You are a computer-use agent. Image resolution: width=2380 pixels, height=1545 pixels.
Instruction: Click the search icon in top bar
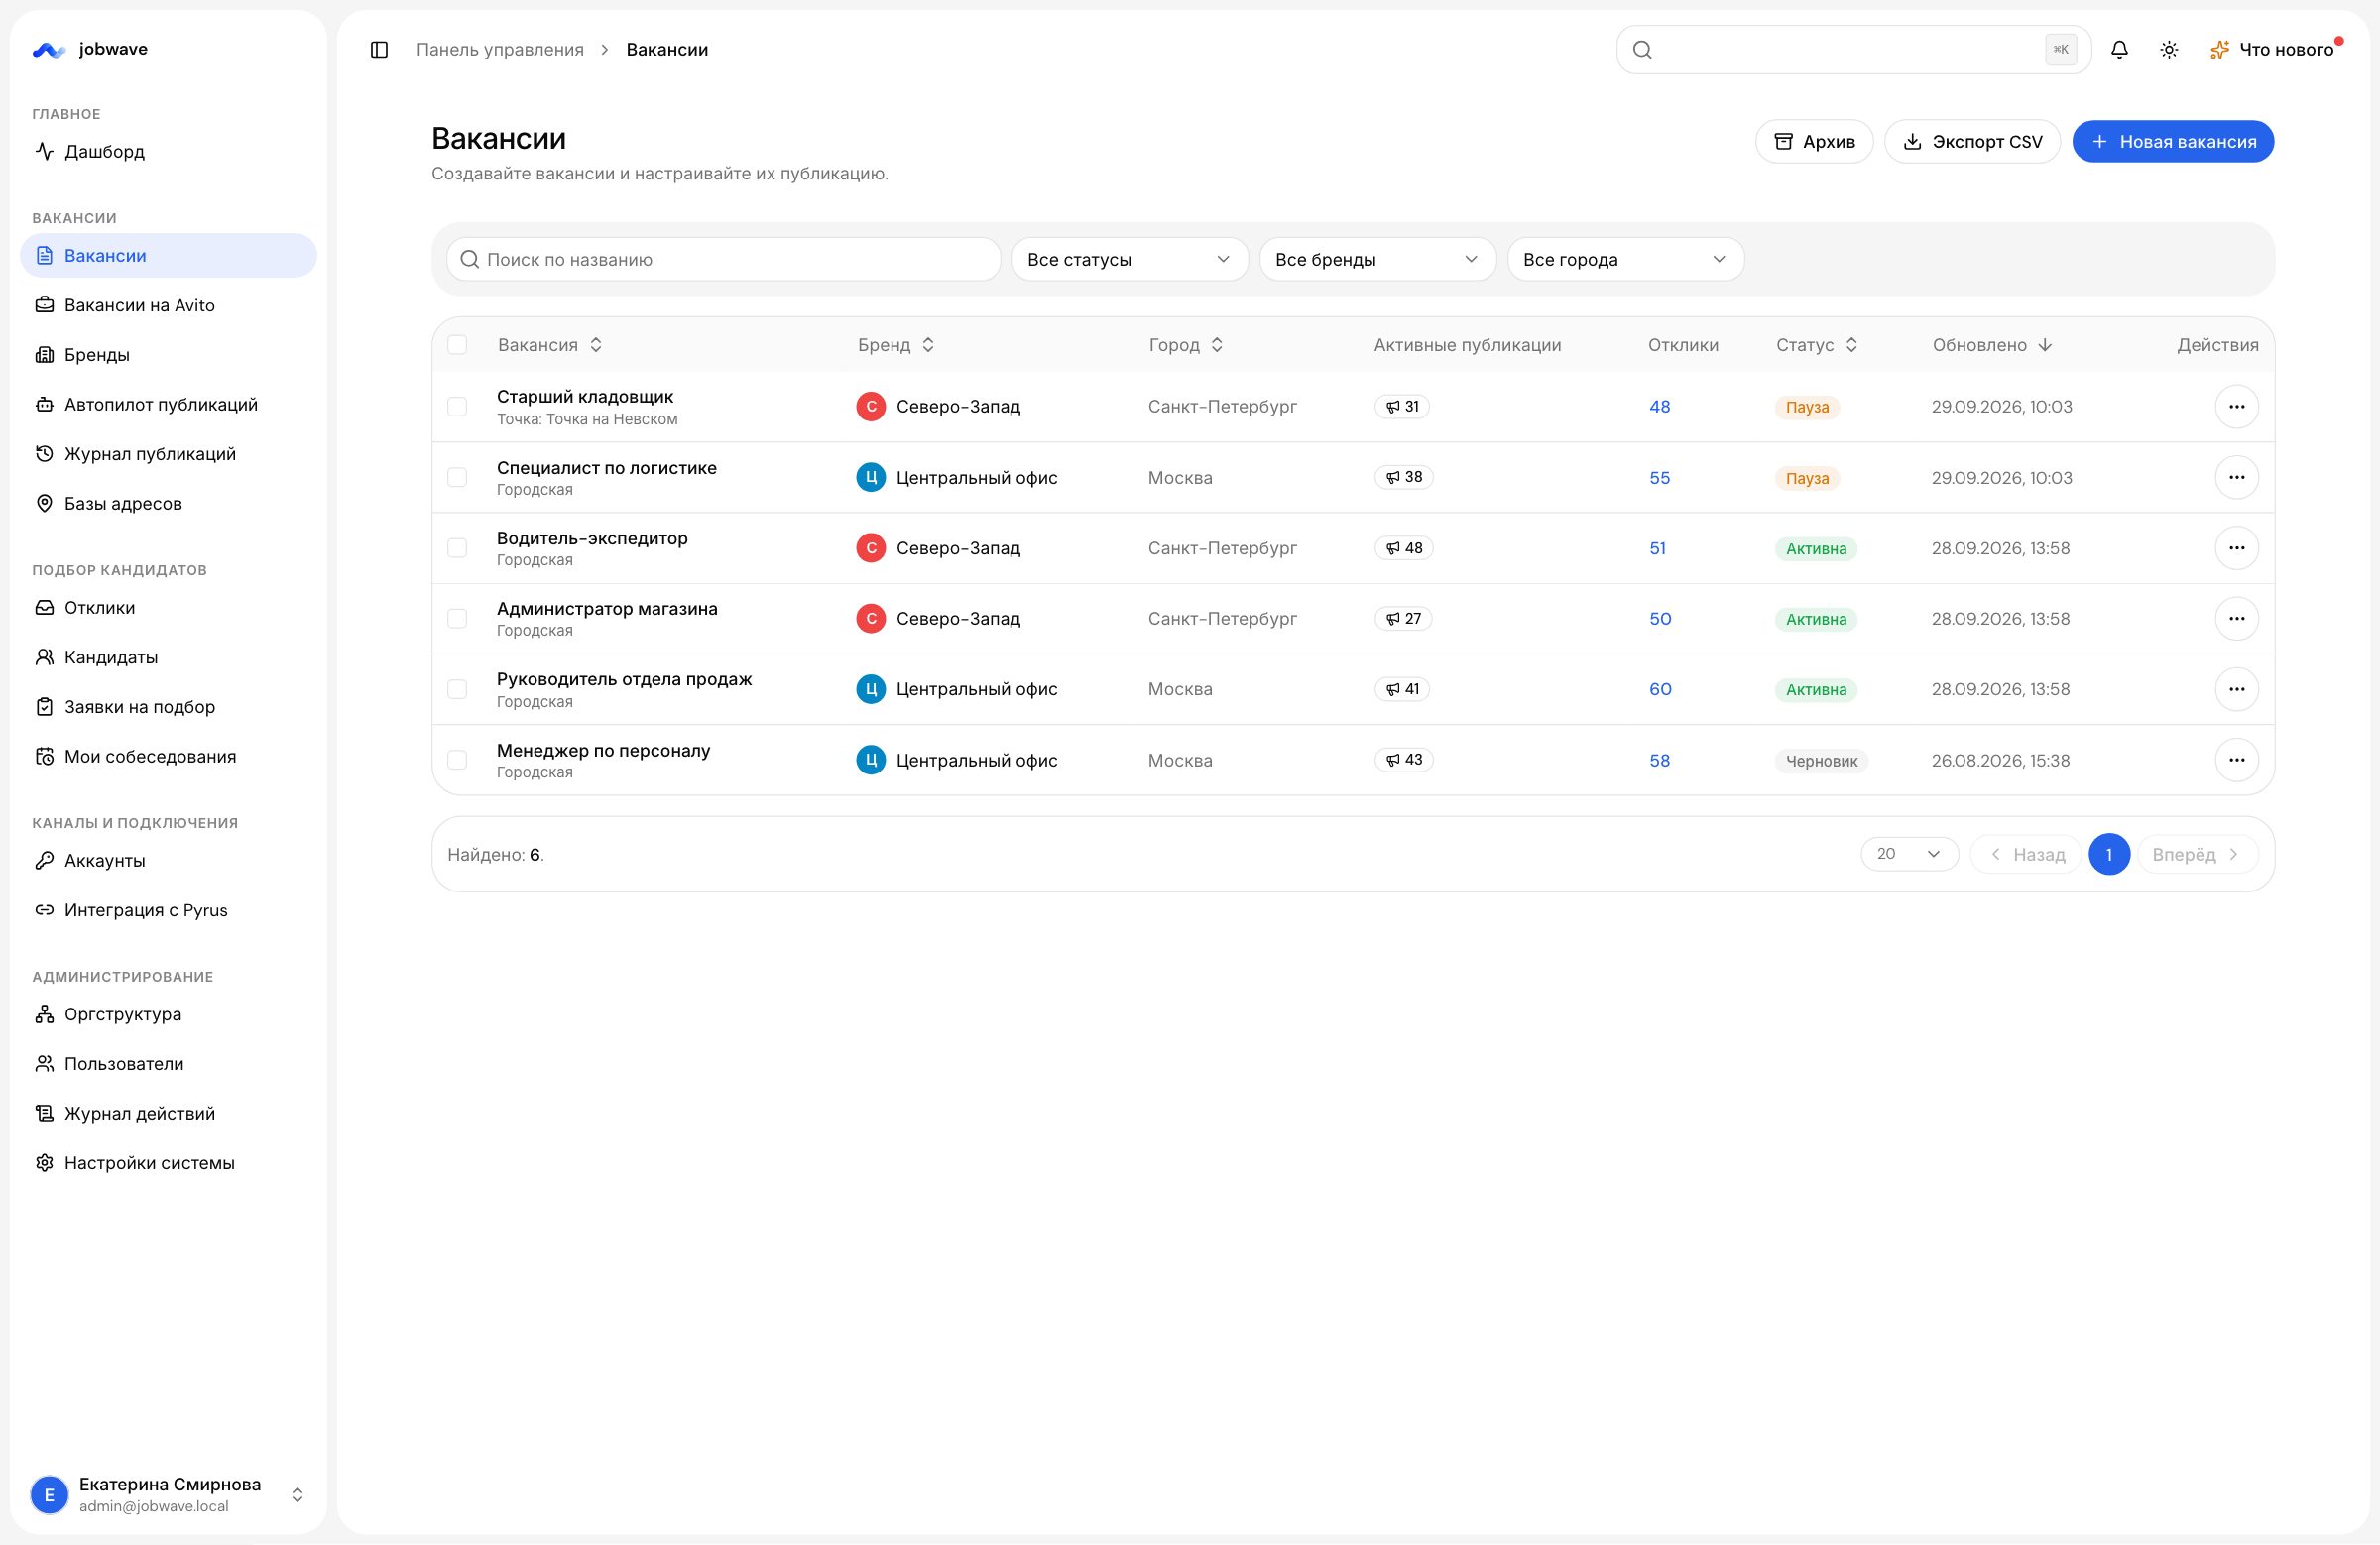[x=1642, y=49]
